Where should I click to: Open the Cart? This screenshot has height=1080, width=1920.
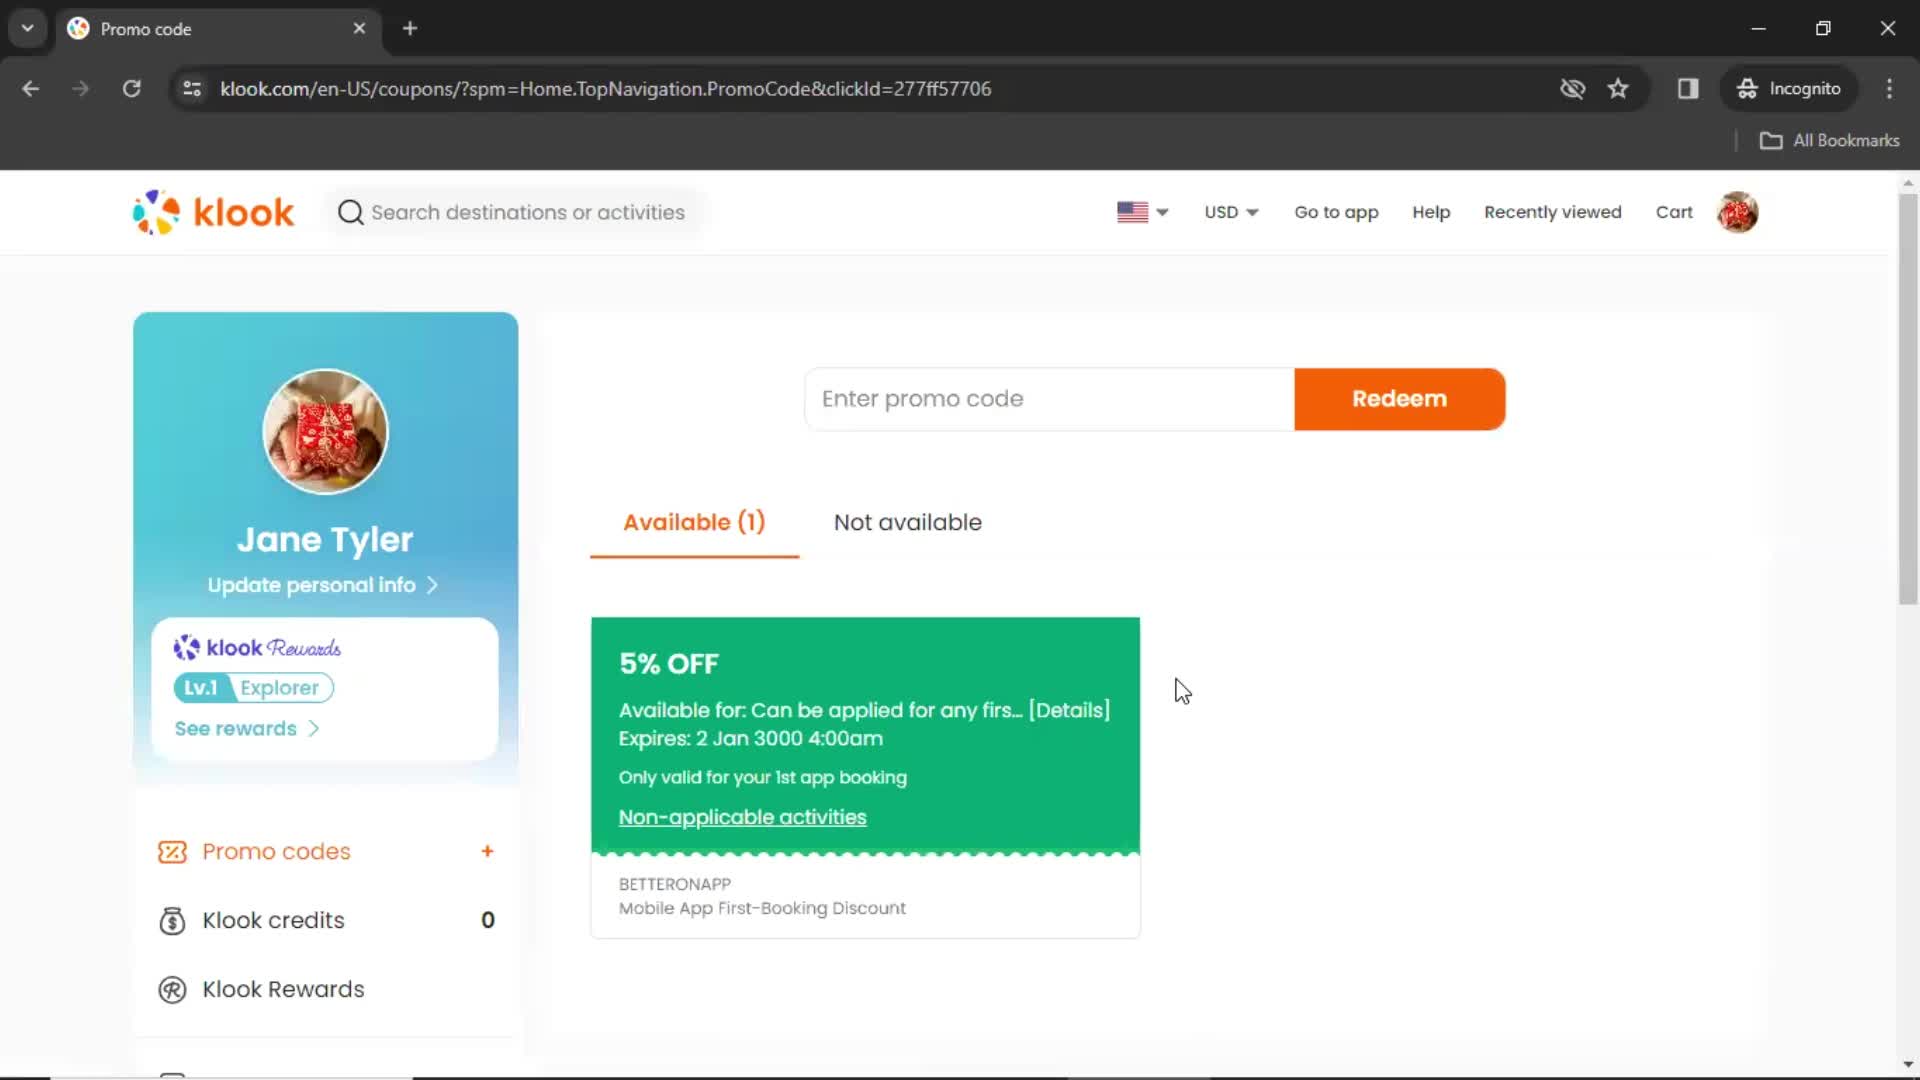click(x=1674, y=212)
